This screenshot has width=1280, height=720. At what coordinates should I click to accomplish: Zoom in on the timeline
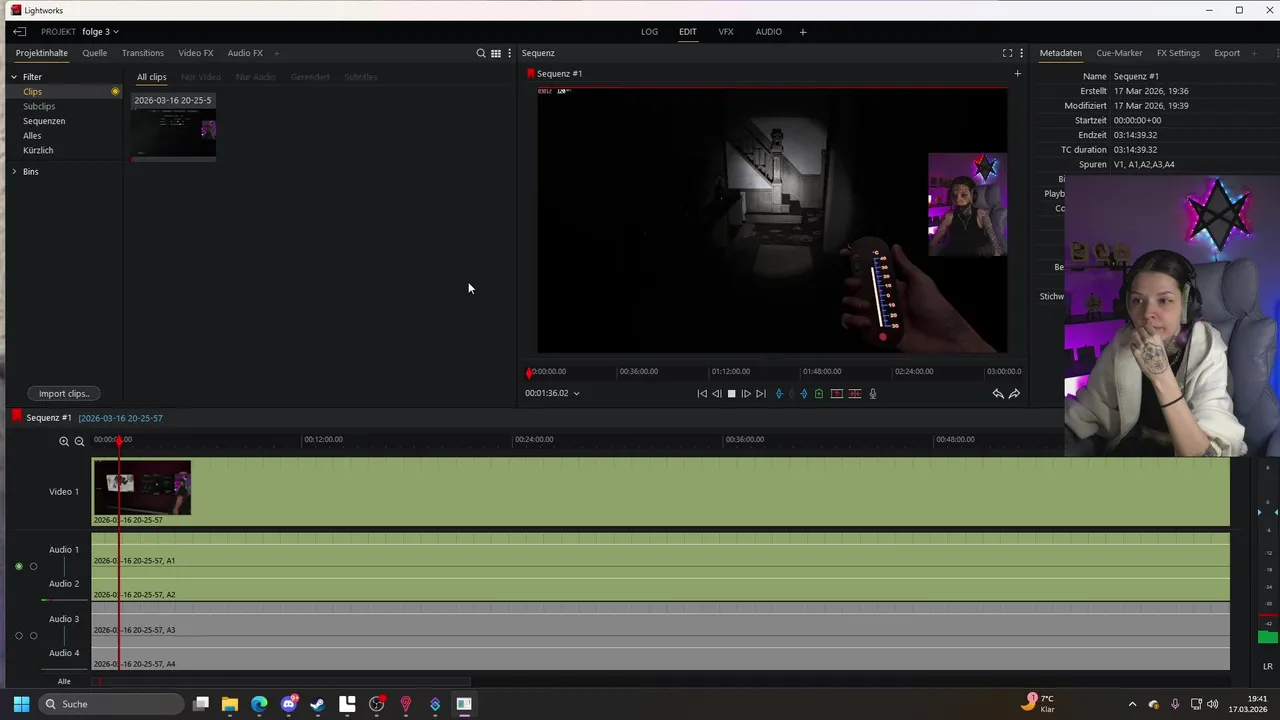pyautogui.click(x=64, y=441)
